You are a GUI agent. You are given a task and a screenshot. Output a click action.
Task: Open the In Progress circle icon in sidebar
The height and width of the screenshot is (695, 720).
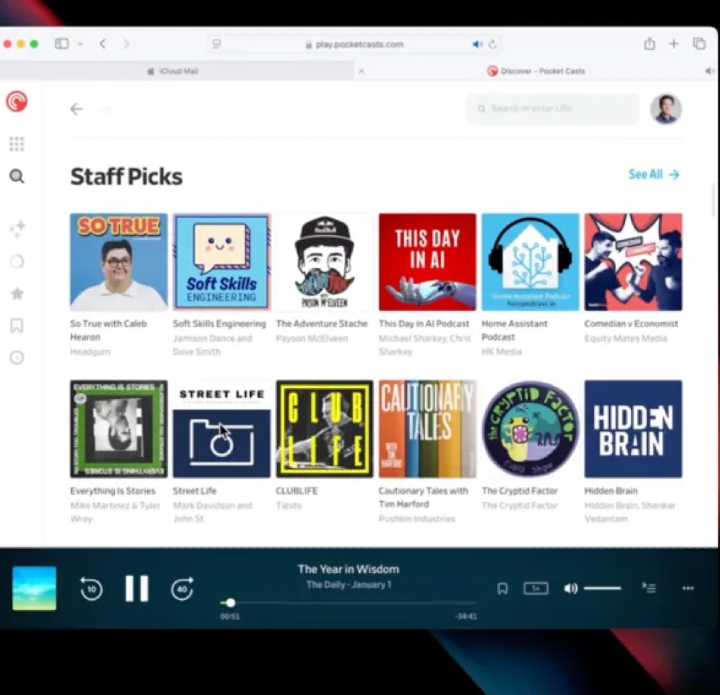pos(17,261)
